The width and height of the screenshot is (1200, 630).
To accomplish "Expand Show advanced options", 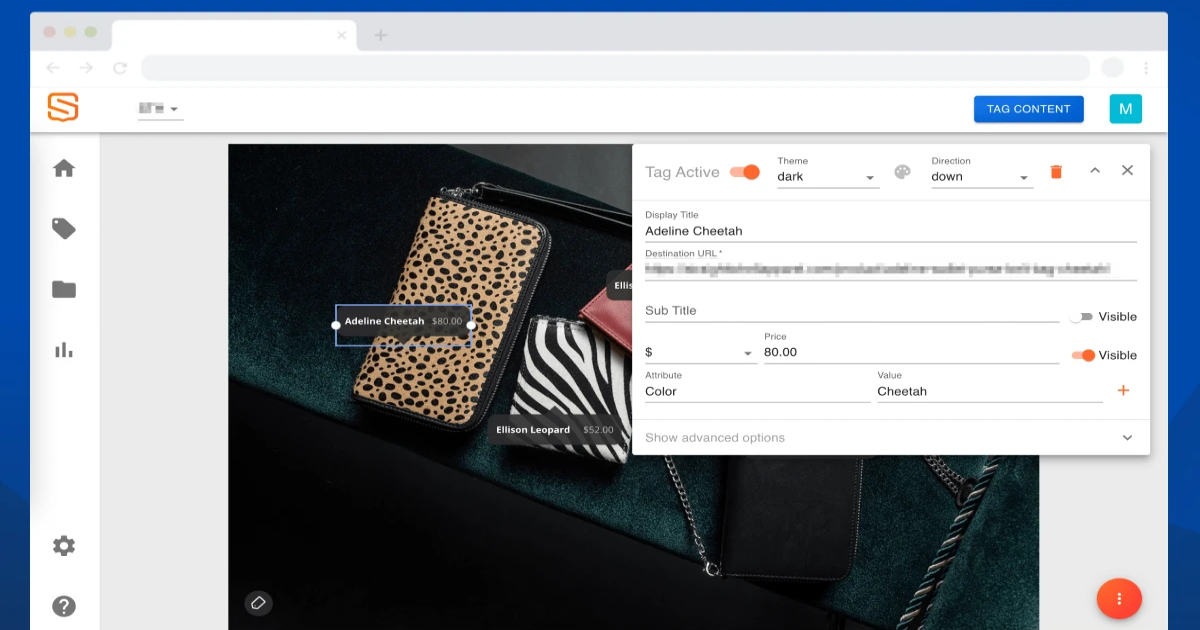I will point(891,438).
